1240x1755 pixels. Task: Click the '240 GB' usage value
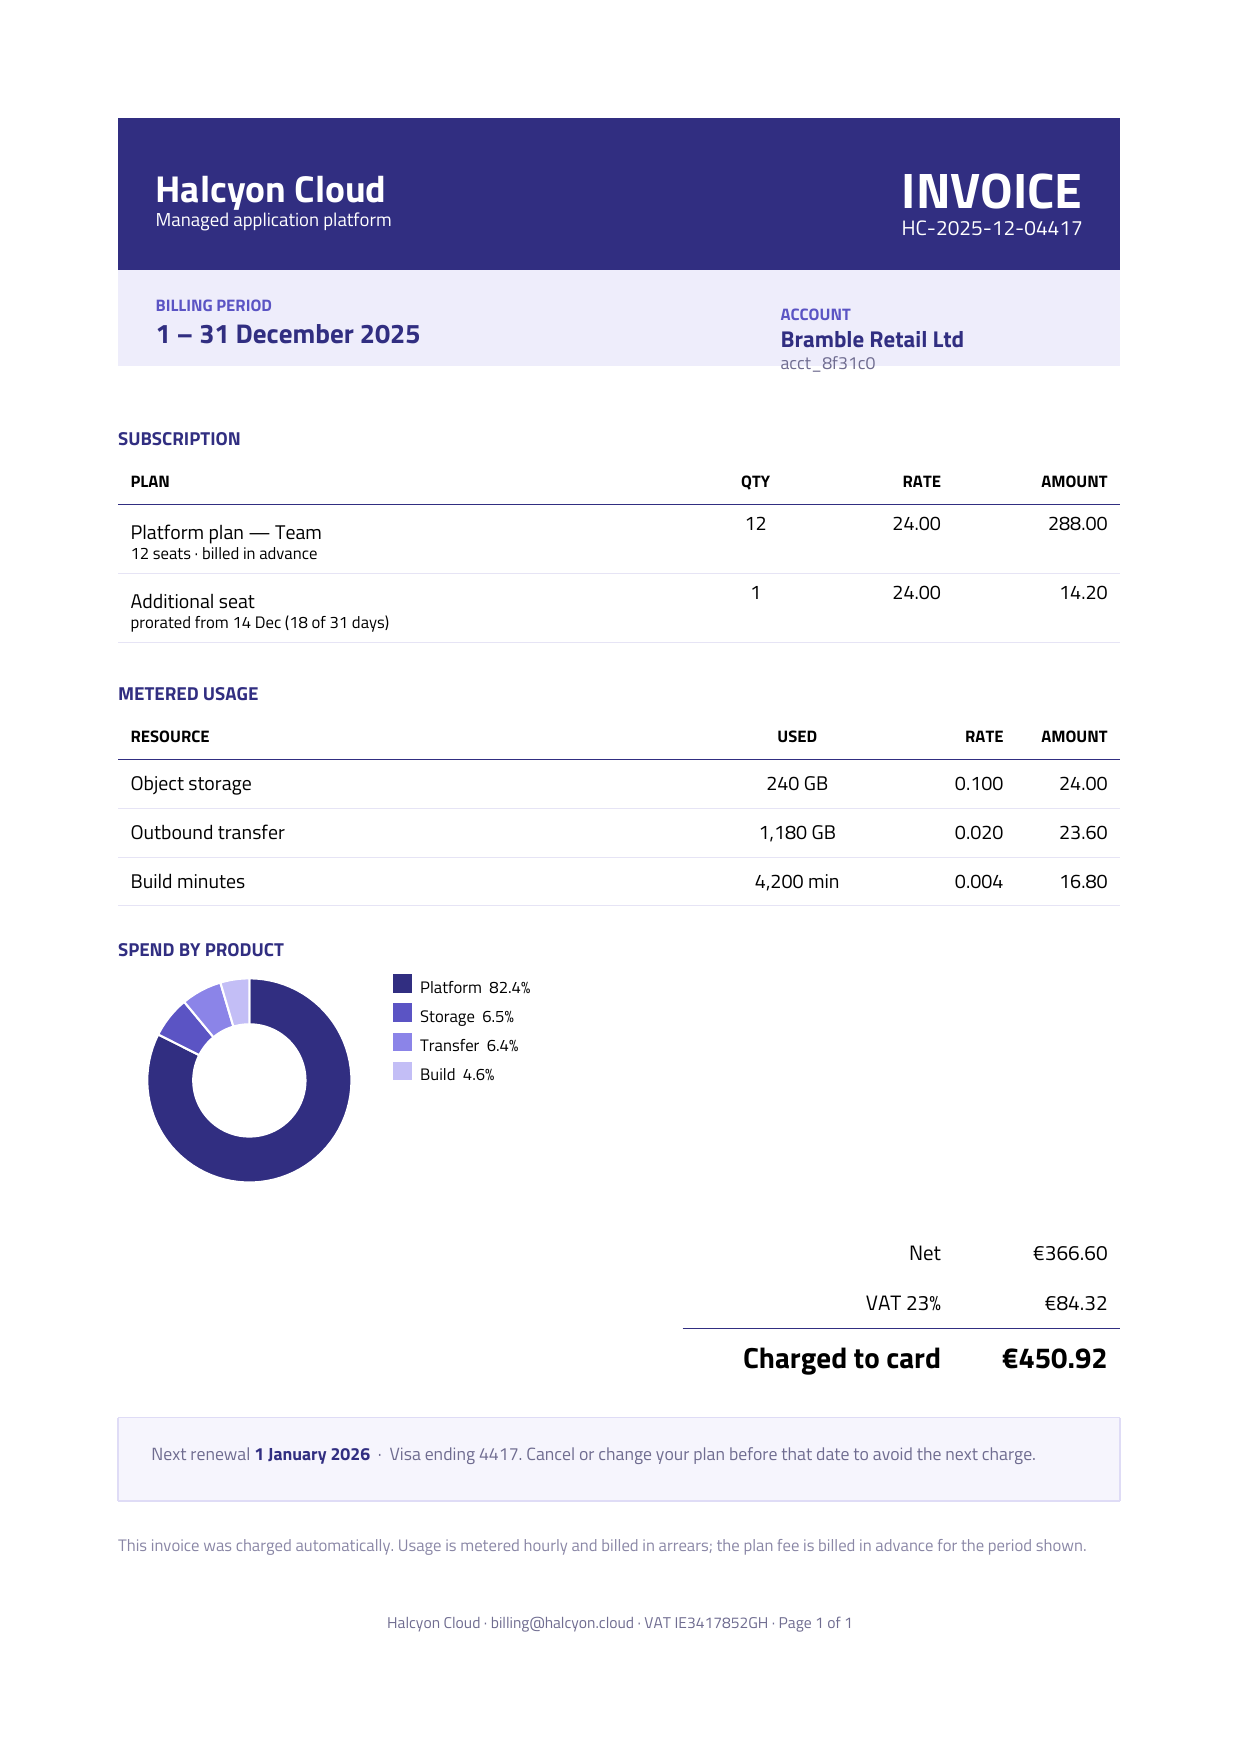pyautogui.click(x=797, y=784)
